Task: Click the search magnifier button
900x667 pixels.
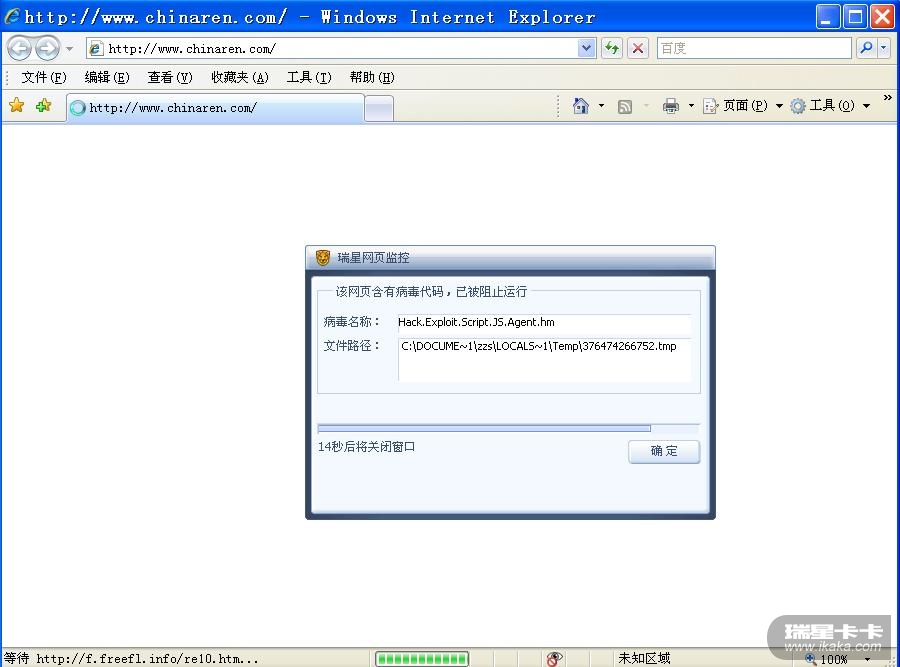Action: coord(866,48)
